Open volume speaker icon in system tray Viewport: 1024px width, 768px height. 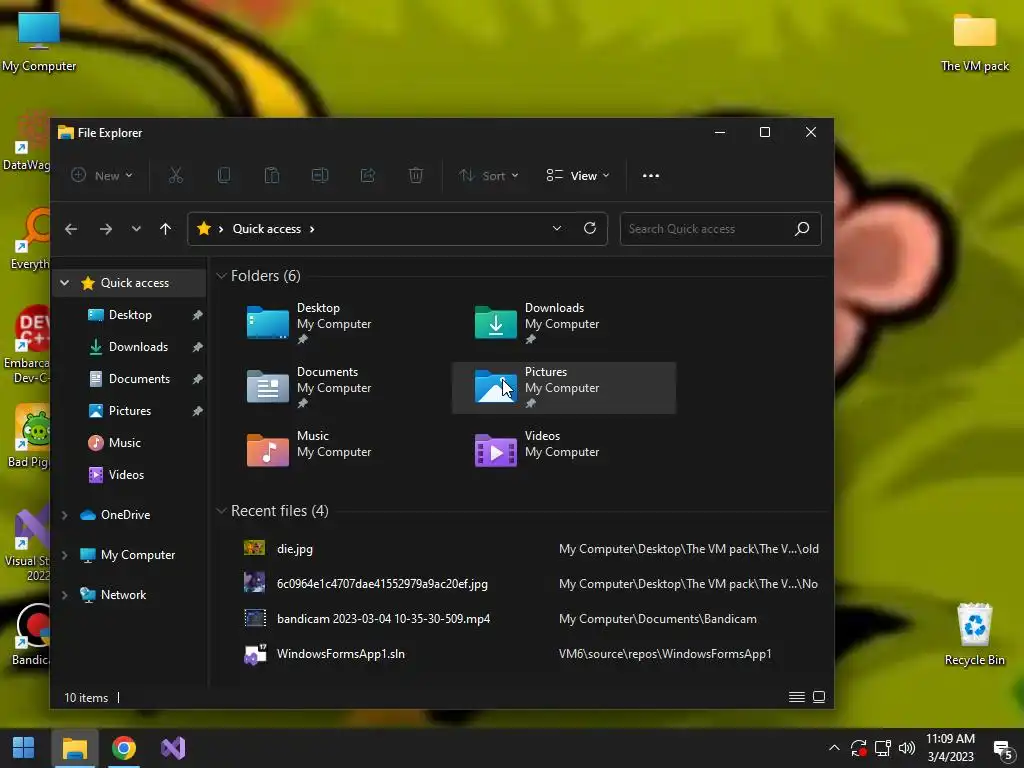(x=906, y=748)
